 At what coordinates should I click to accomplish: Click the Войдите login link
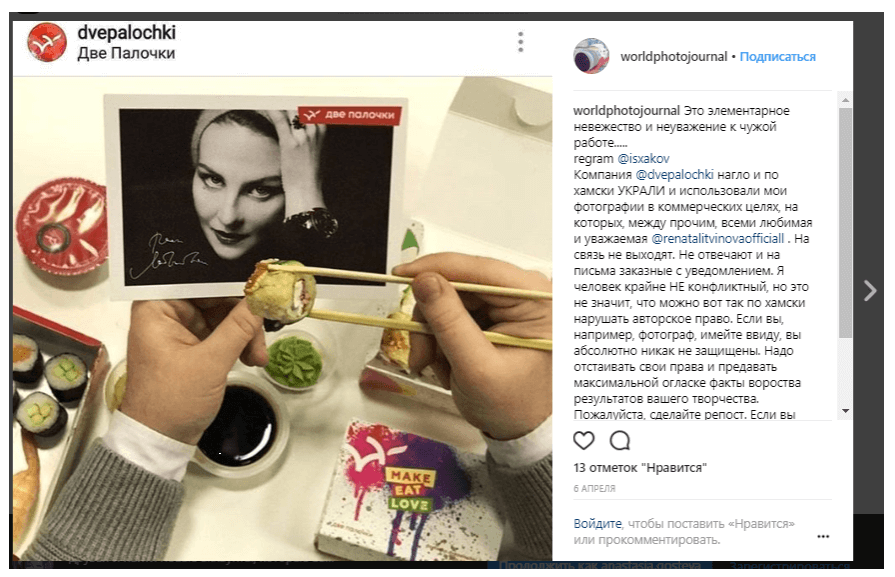pyautogui.click(x=597, y=523)
